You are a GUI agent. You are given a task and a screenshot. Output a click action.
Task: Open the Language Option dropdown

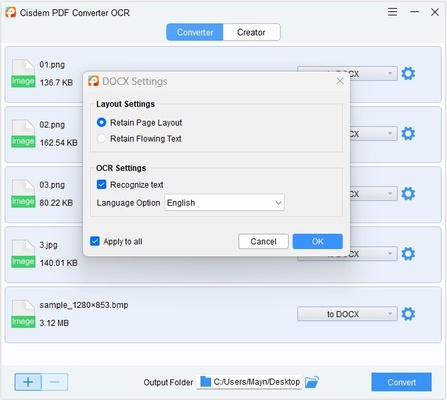(224, 203)
